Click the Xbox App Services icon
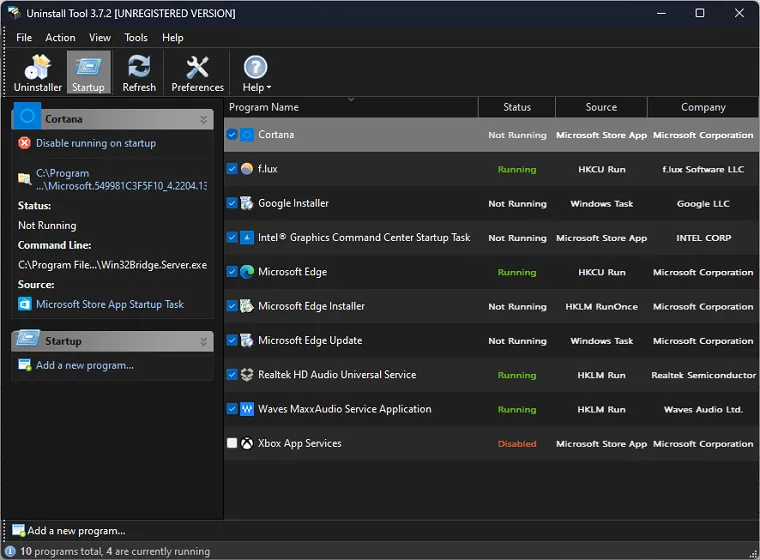This screenshot has width=760, height=560. [x=247, y=443]
